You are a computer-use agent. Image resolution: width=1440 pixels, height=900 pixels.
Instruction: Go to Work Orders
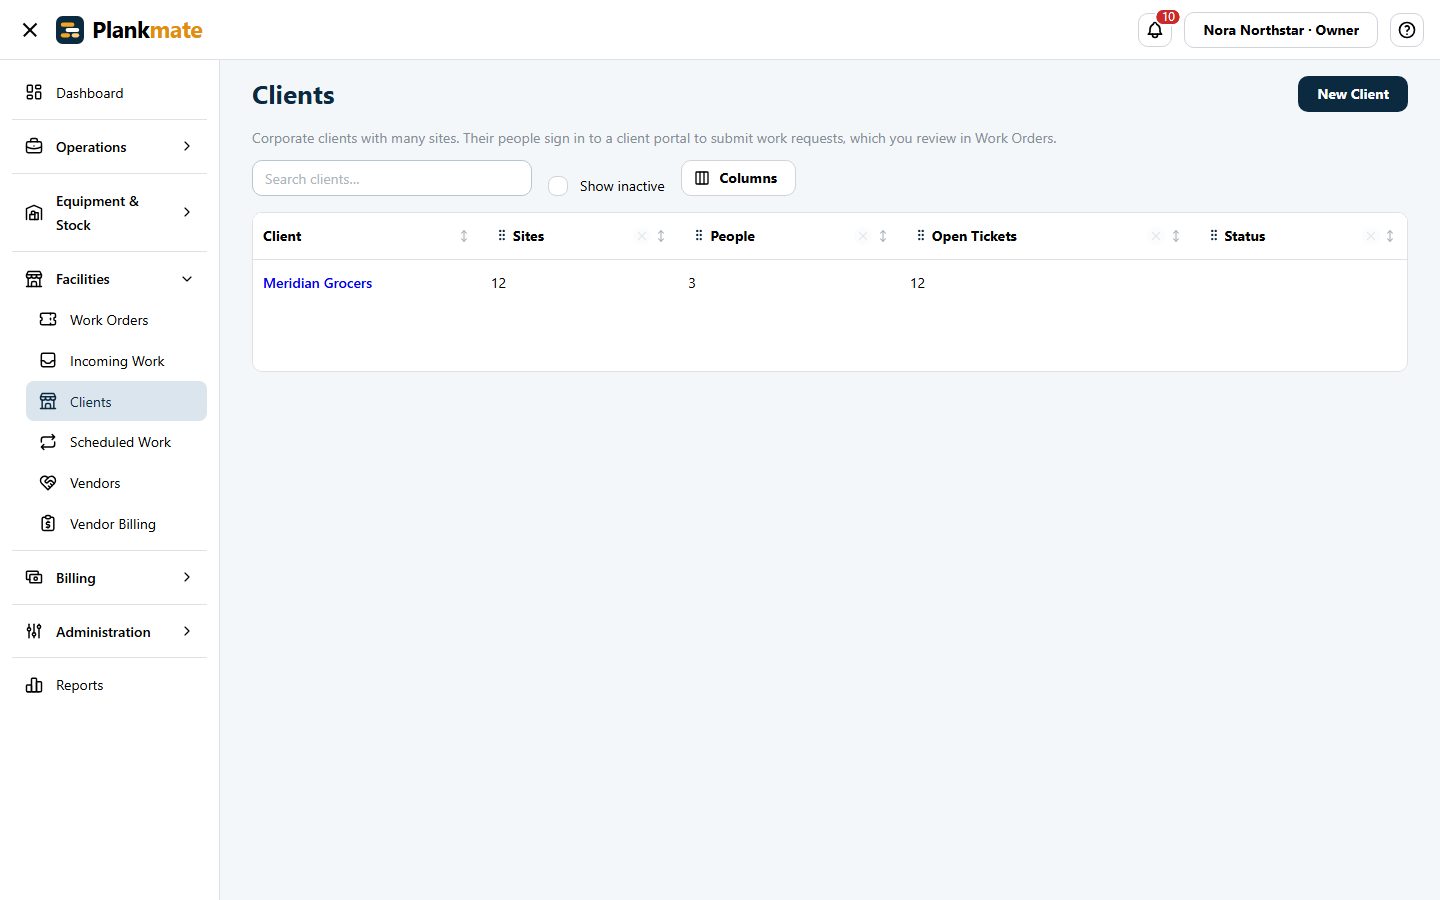coord(116,320)
